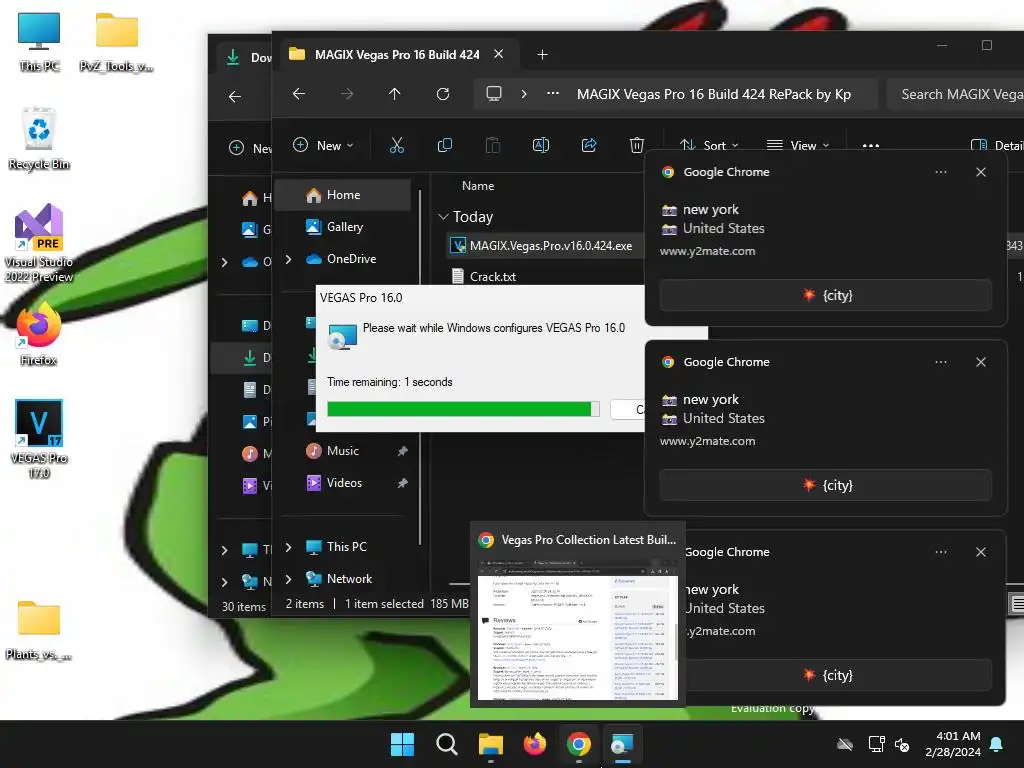Switch to Google Chrome on the taskbar

pyautogui.click(x=579, y=744)
